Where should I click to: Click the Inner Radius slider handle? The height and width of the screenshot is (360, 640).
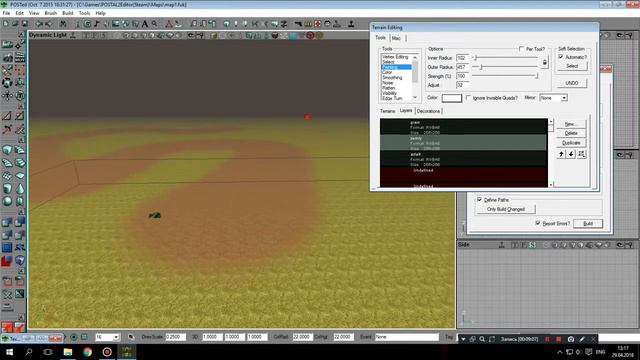coord(475,58)
